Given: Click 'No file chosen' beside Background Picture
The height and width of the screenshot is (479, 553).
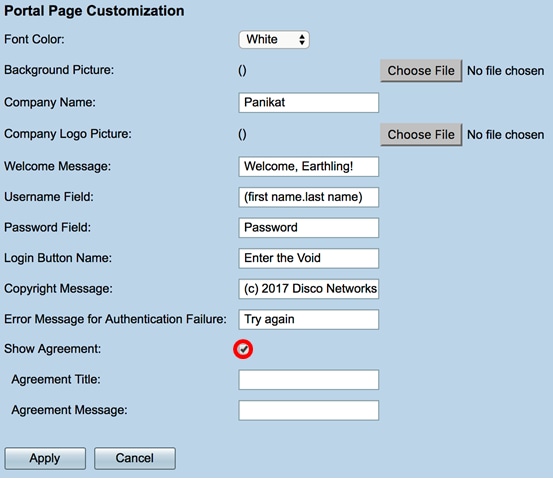Looking at the screenshot, I should click(x=505, y=71).
